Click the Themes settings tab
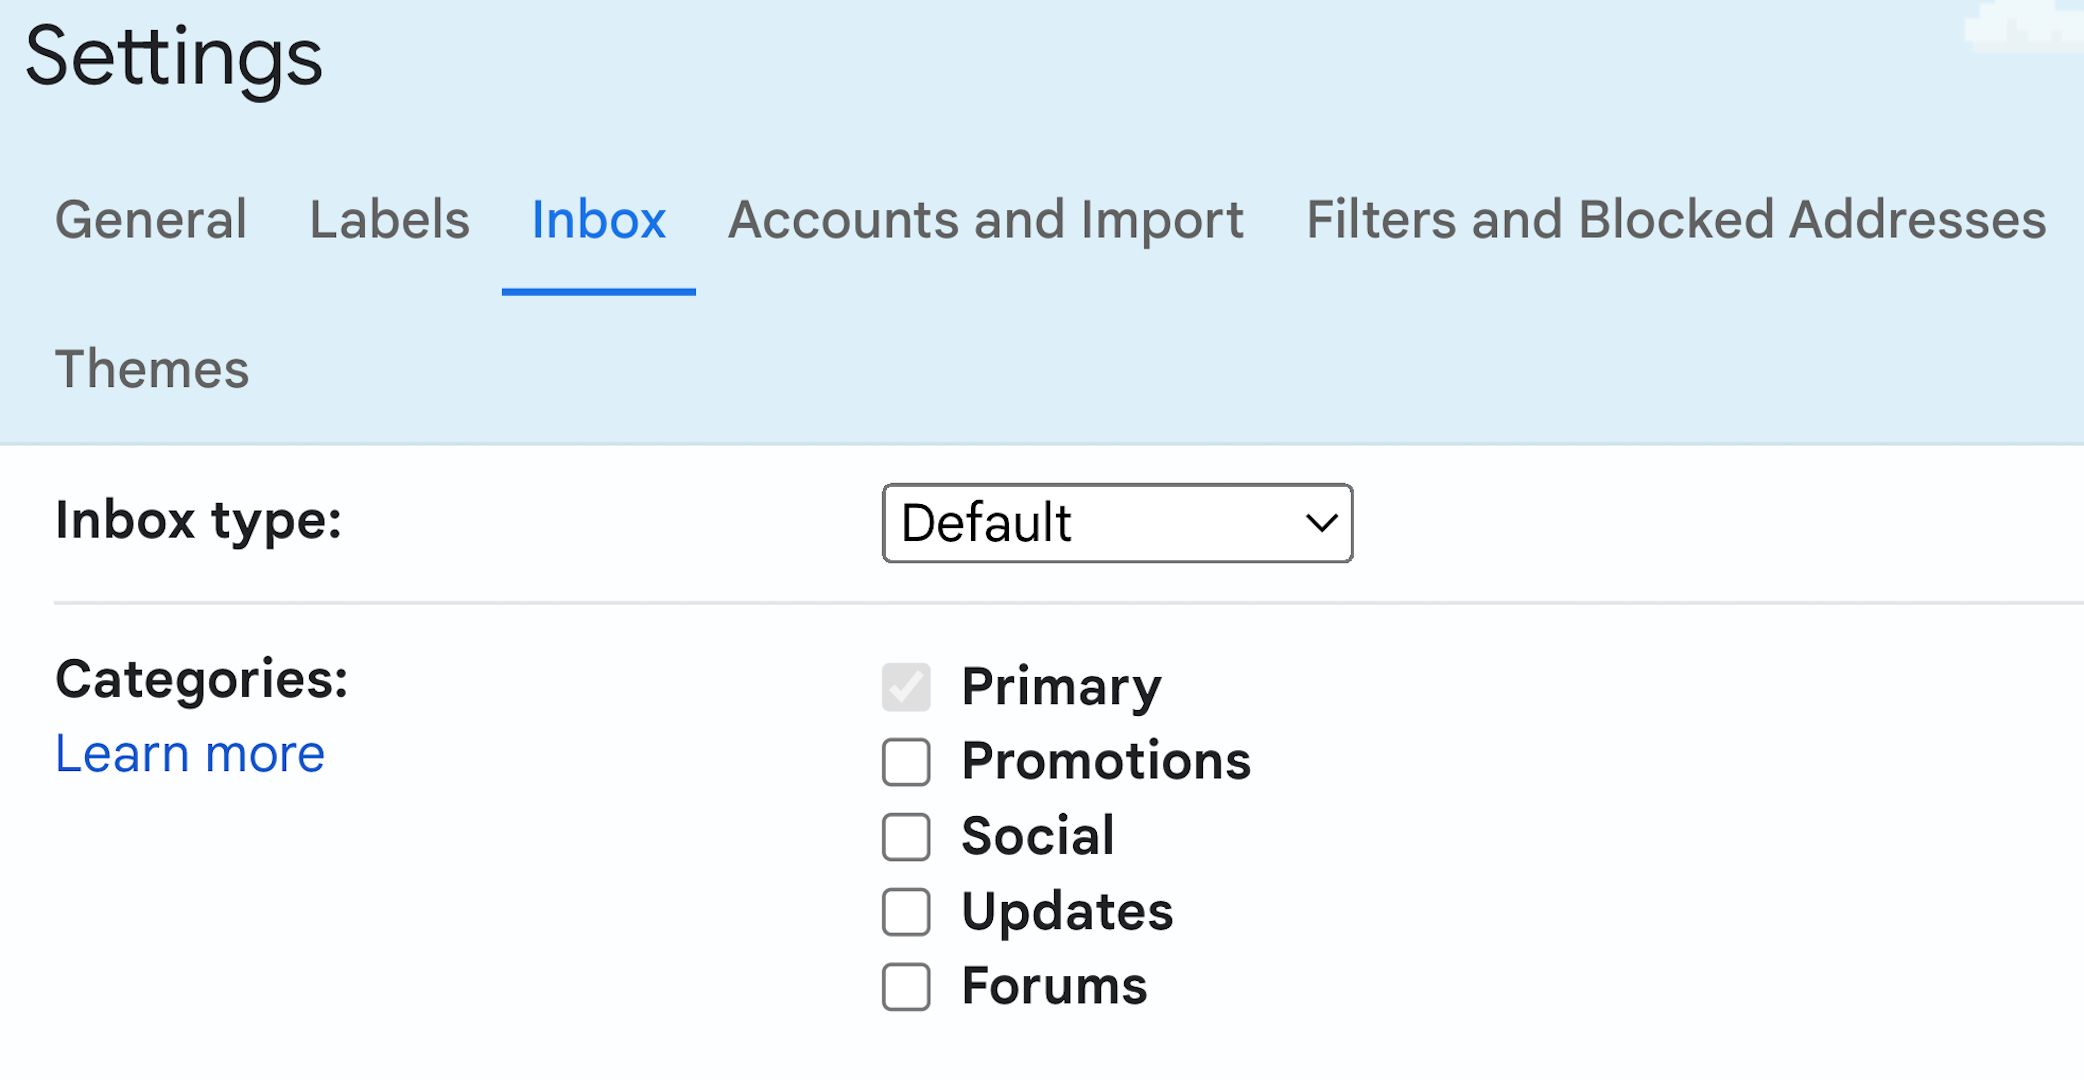 [x=152, y=366]
